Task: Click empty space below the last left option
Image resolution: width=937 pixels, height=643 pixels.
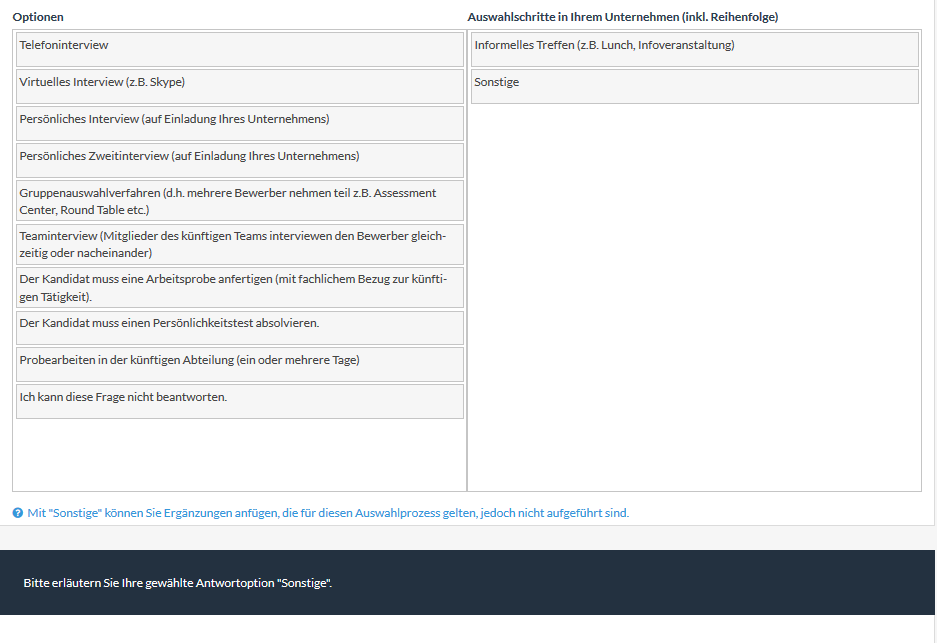Action: point(240,455)
